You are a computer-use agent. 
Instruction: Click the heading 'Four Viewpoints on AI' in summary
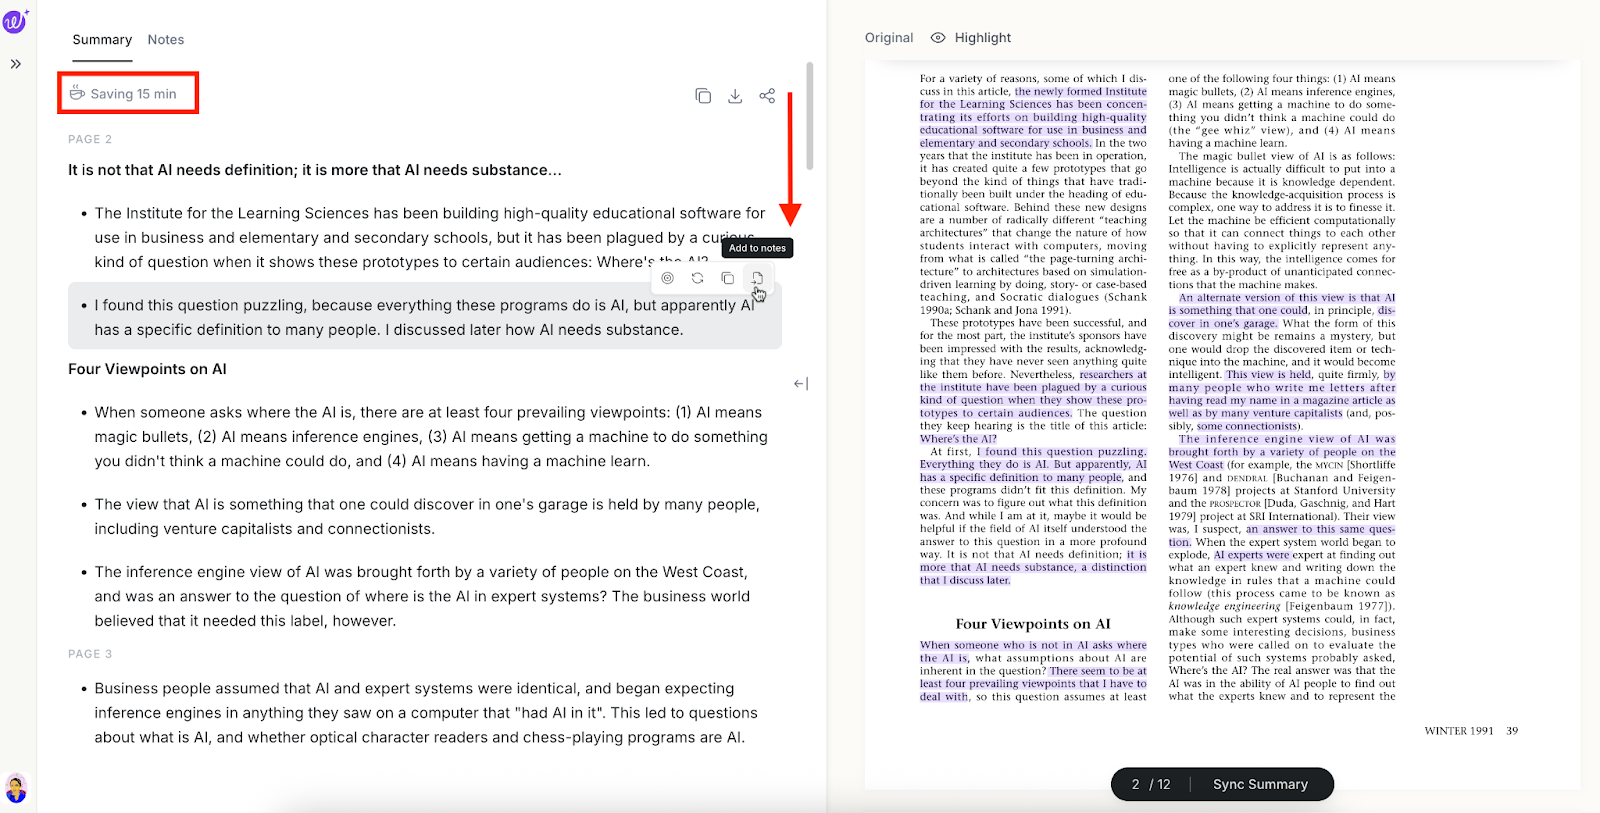[x=147, y=369]
